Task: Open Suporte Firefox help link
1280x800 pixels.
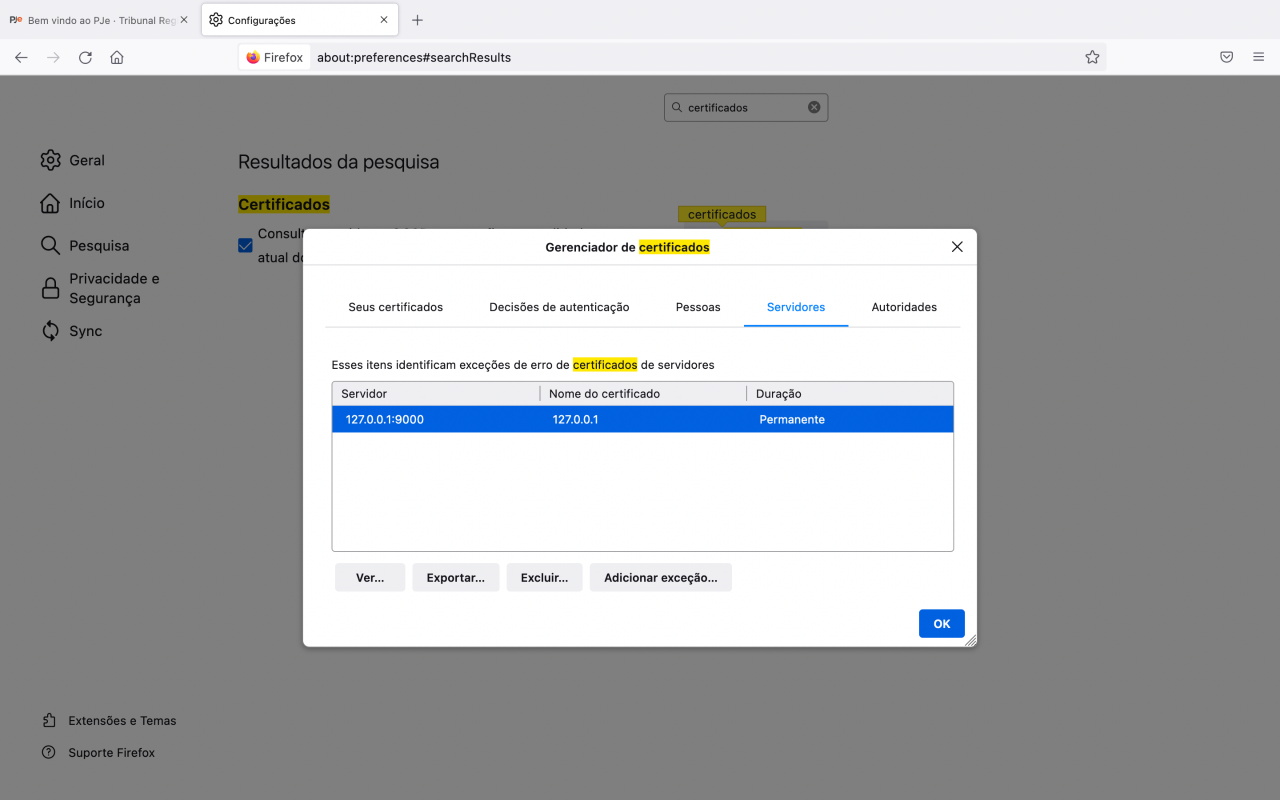Action: coord(98,752)
